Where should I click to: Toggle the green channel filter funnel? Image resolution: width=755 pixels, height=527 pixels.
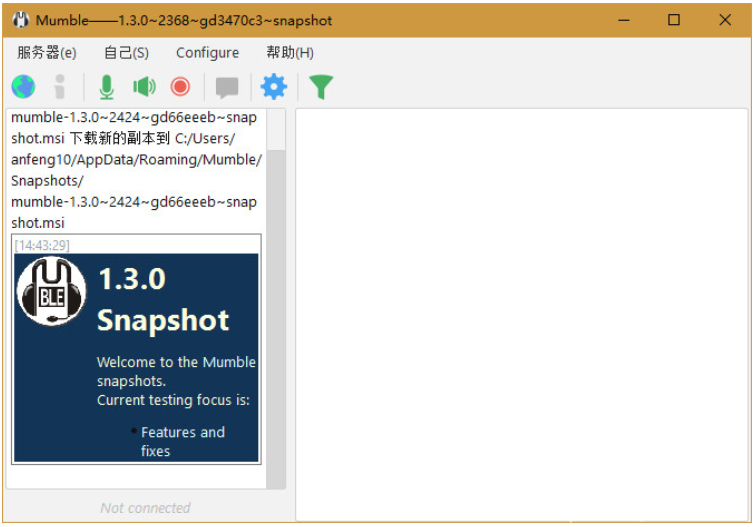pyautogui.click(x=321, y=87)
